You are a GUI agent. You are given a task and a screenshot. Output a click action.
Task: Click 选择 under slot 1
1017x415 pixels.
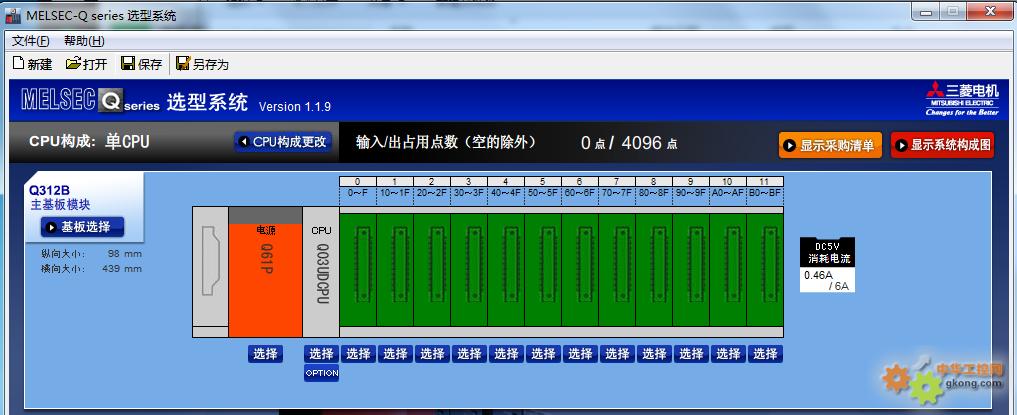[x=395, y=353]
